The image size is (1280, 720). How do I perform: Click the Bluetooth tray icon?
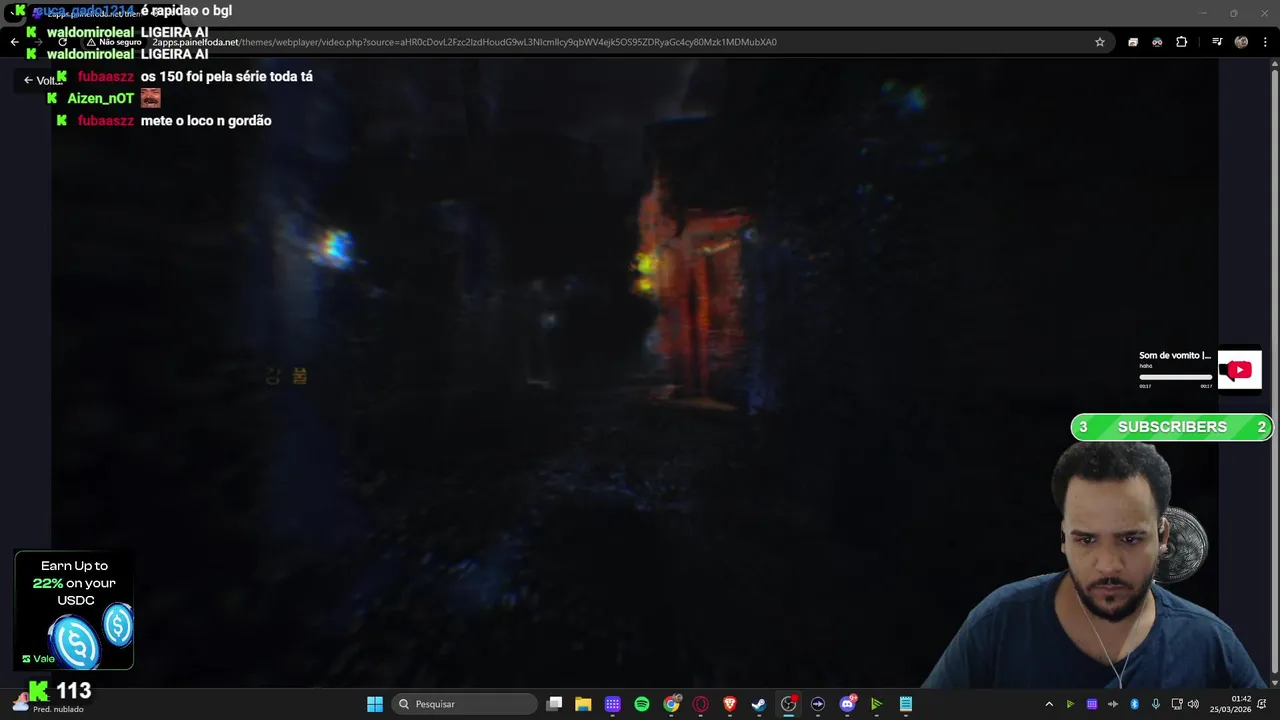1135,704
